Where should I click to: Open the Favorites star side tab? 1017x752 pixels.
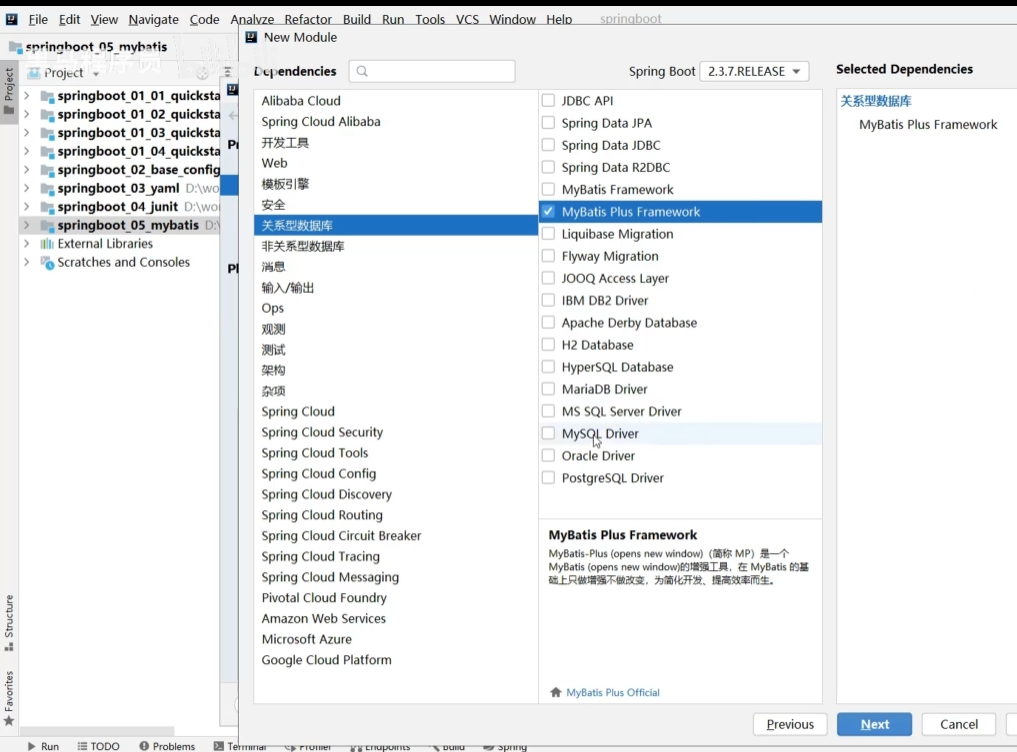pyautogui.click(x=9, y=698)
